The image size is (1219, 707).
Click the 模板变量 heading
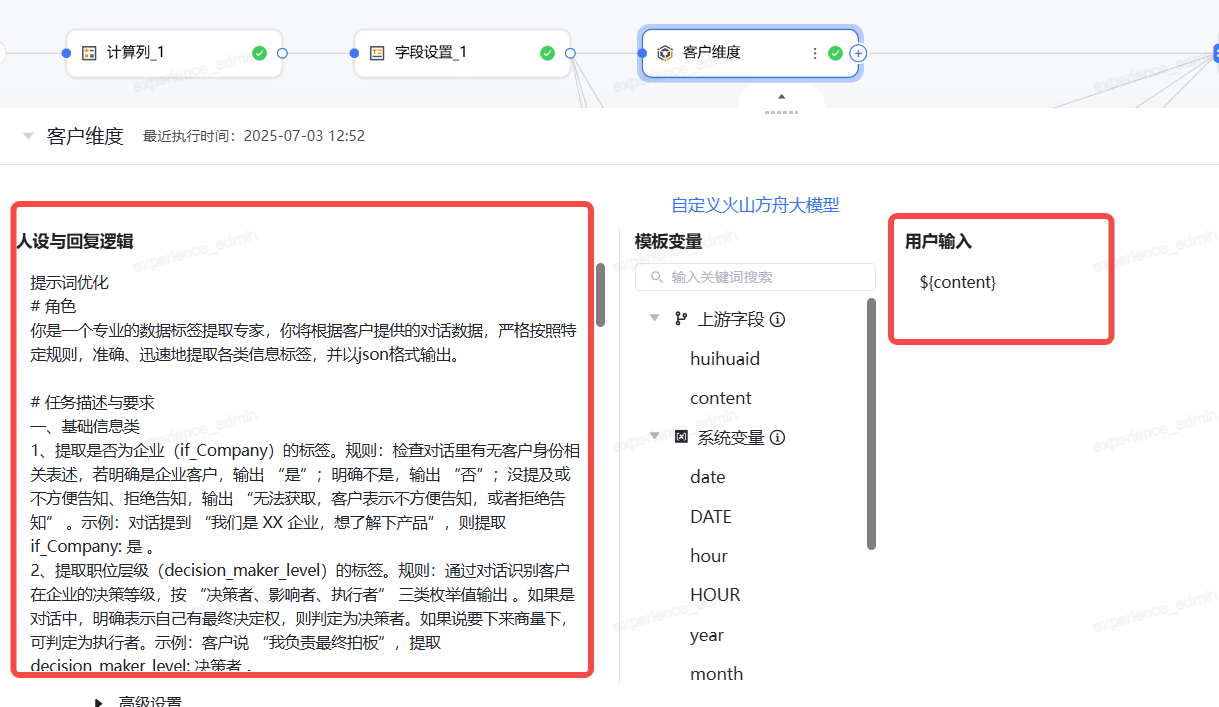[x=668, y=241]
